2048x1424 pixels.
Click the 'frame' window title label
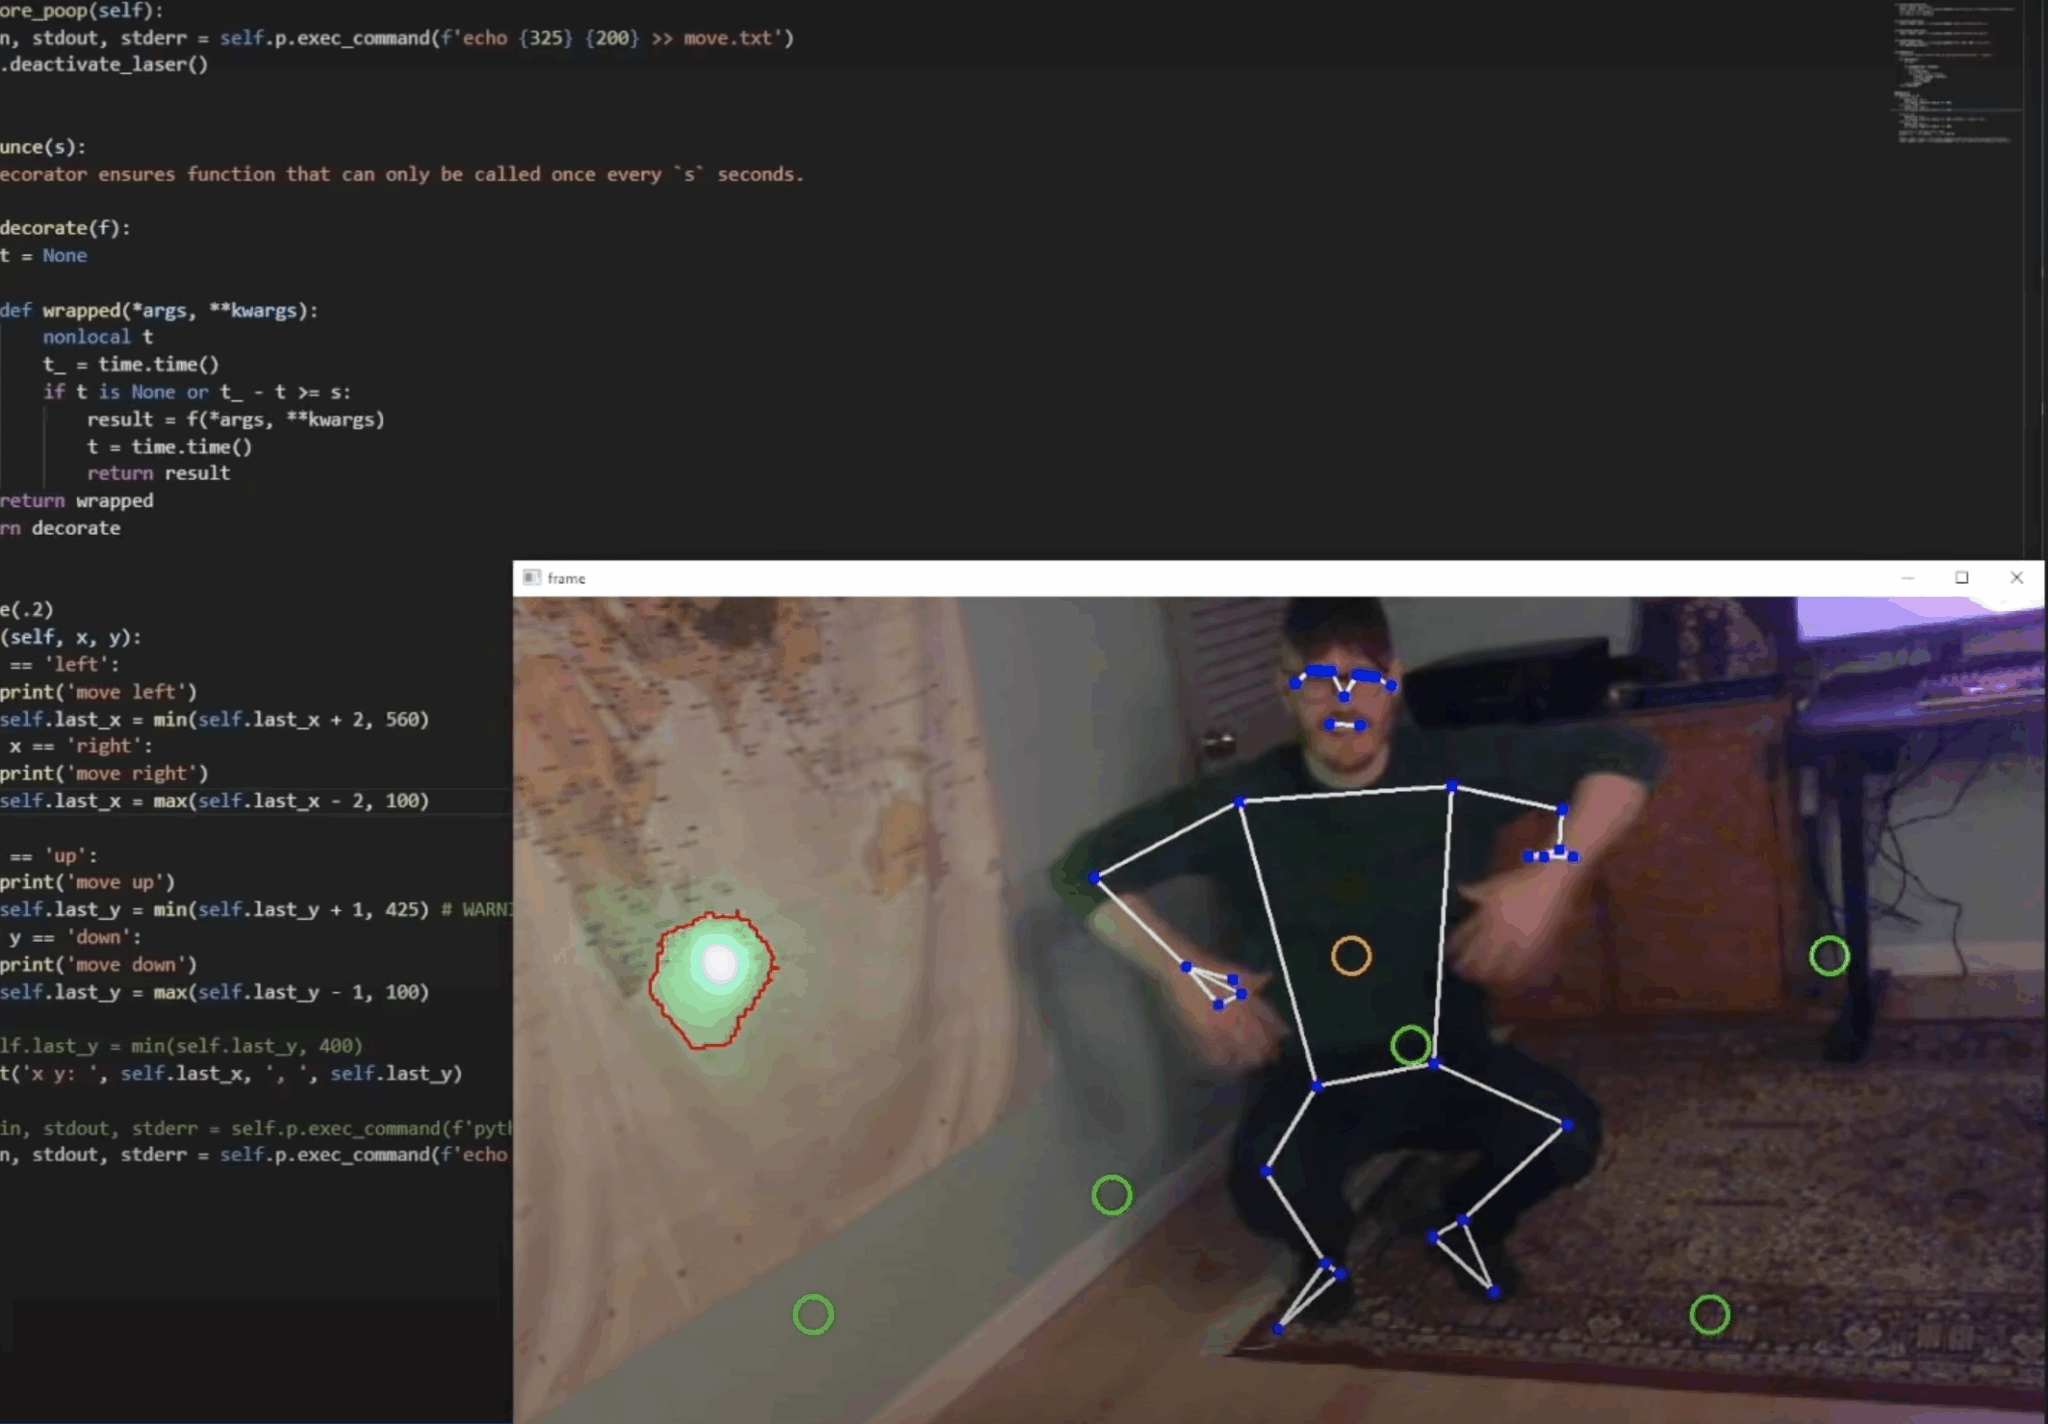[567, 578]
